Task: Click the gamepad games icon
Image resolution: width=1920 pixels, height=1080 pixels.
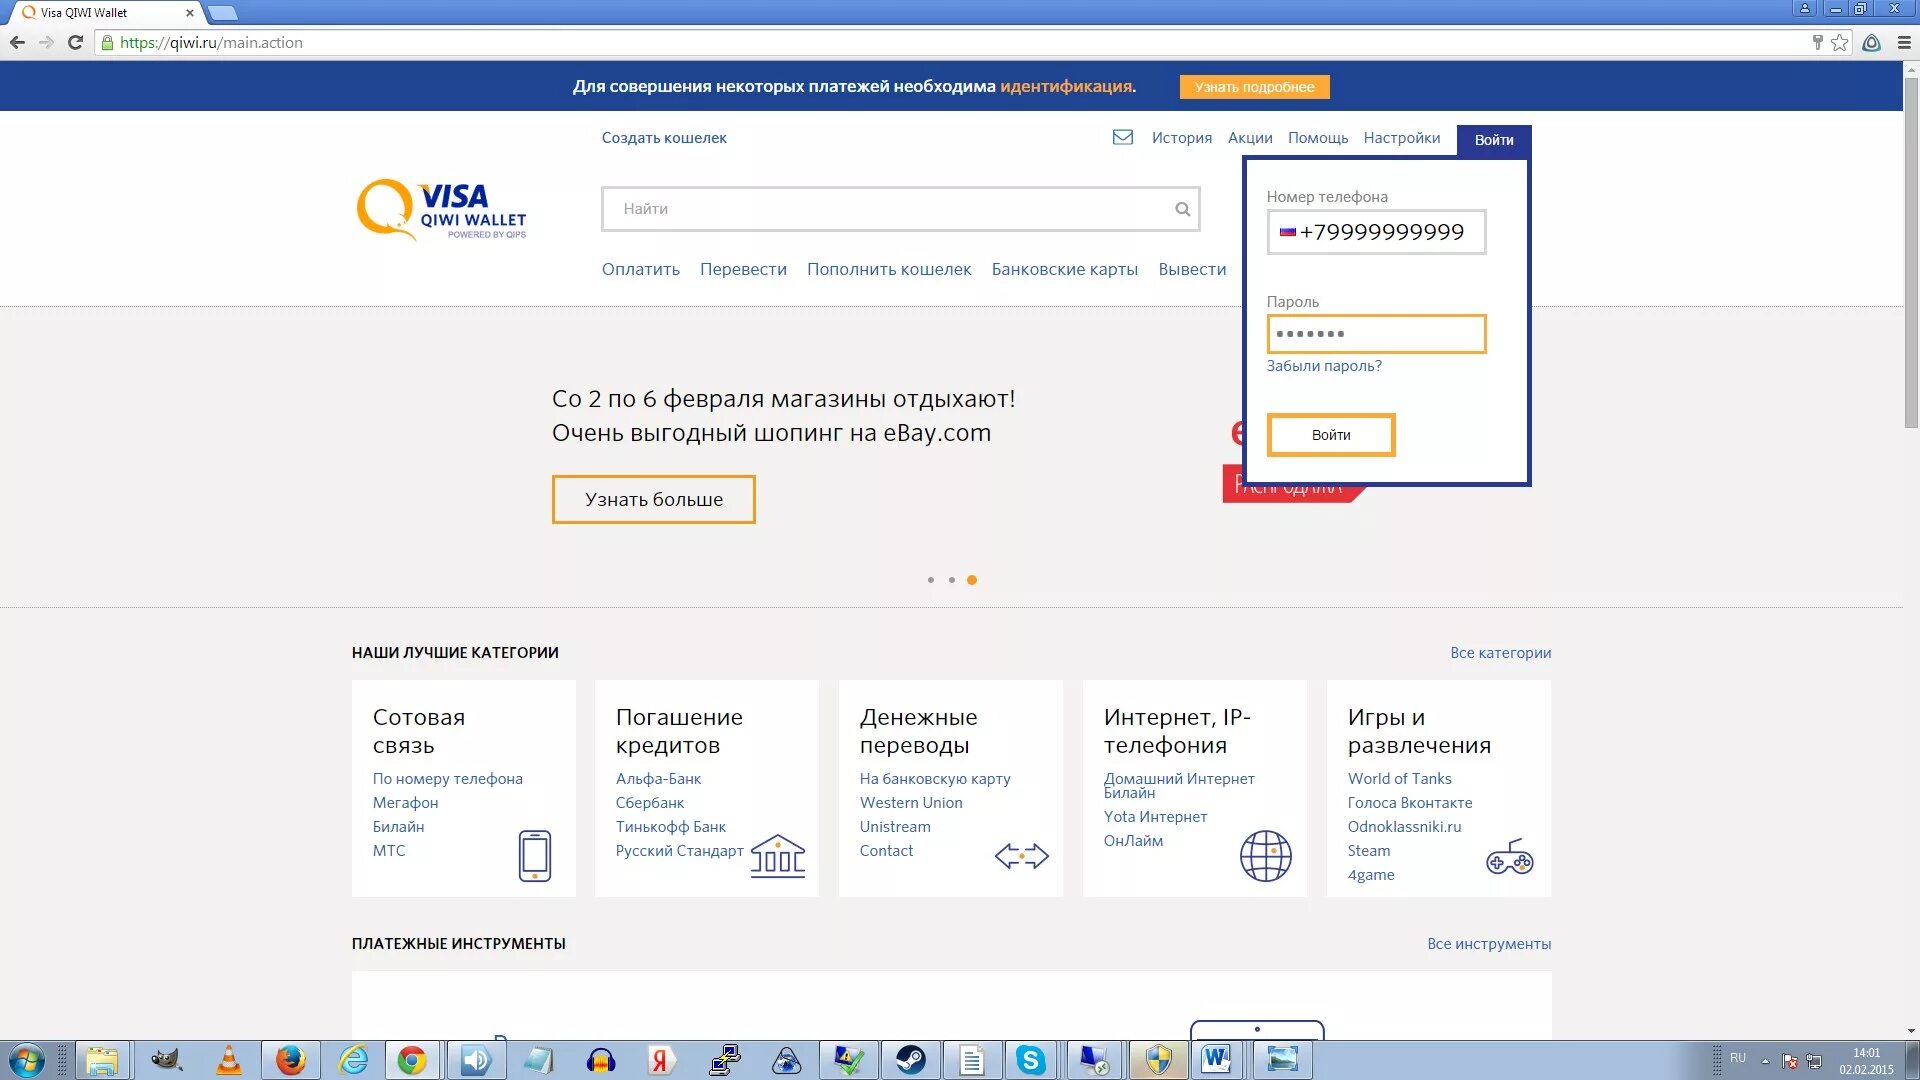Action: [x=1509, y=856]
